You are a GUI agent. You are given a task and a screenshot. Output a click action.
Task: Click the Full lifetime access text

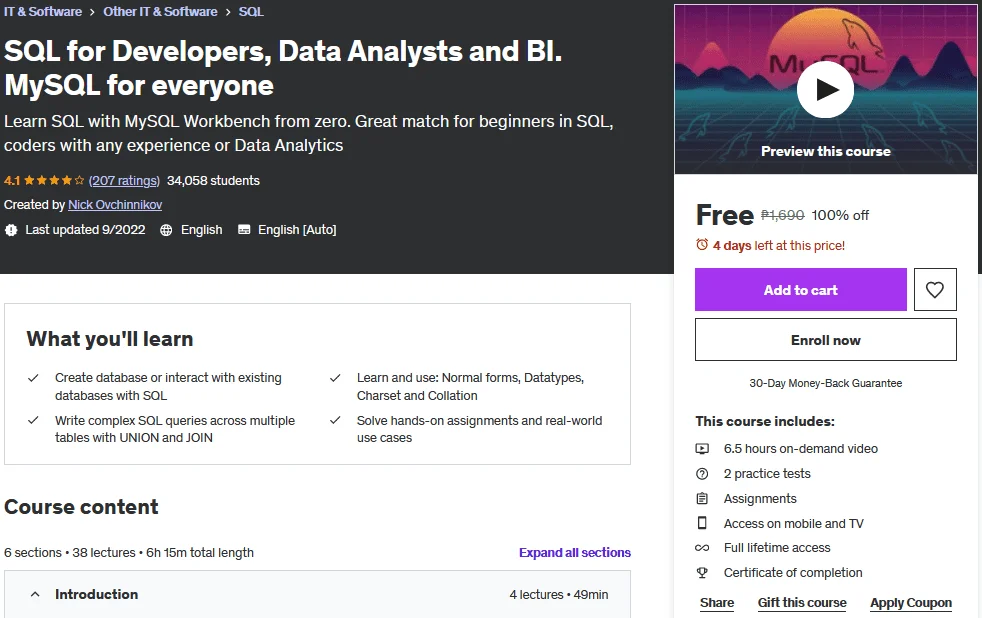pos(777,548)
